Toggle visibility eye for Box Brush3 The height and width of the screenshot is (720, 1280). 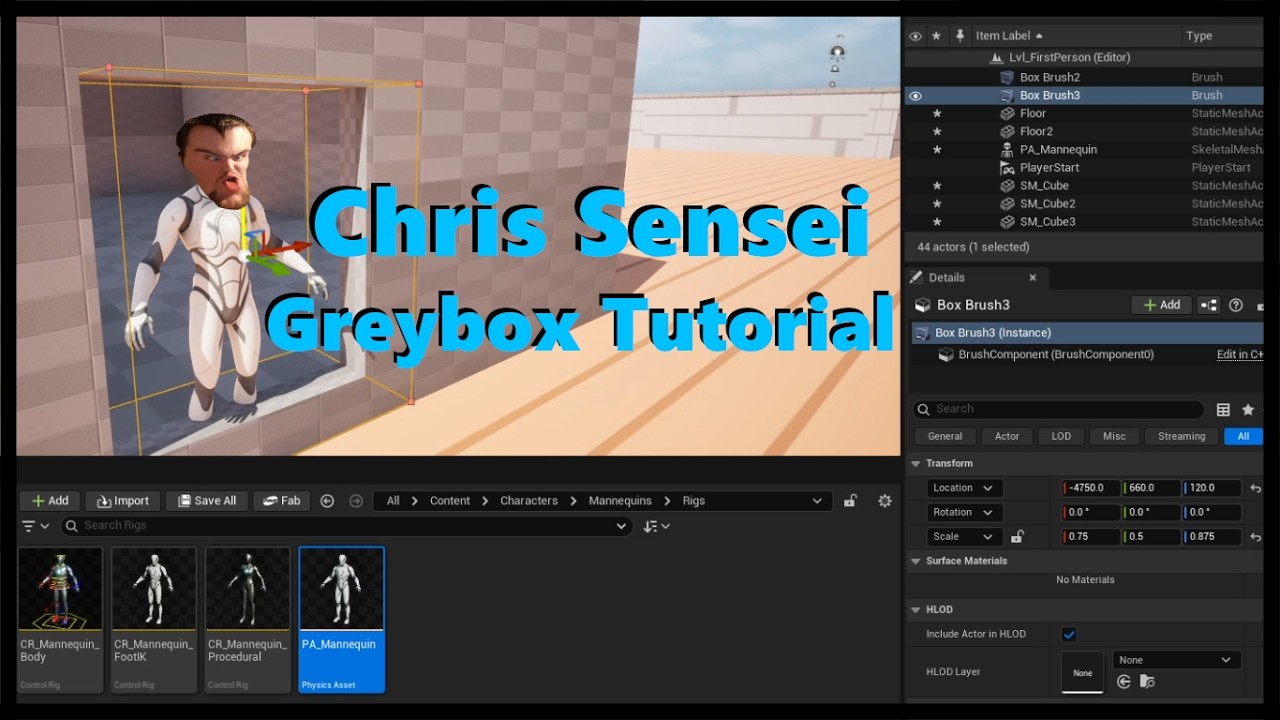915,96
